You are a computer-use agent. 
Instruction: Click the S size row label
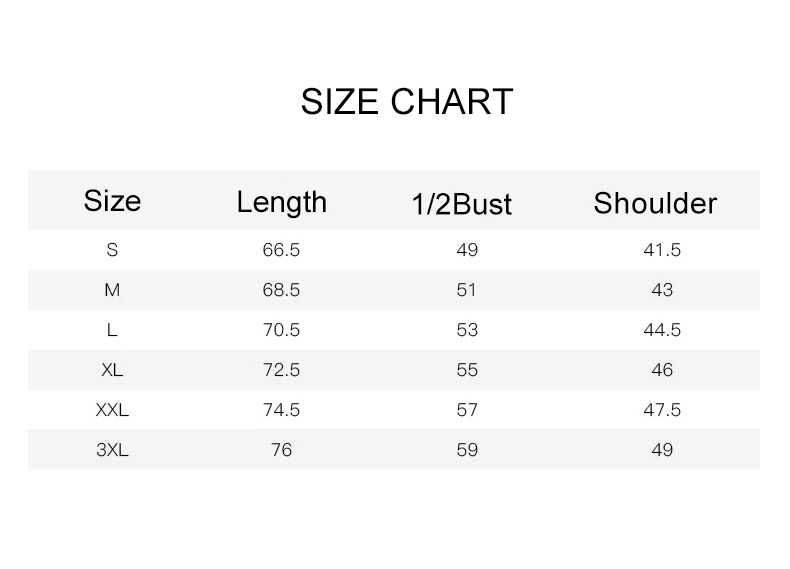click(112, 250)
